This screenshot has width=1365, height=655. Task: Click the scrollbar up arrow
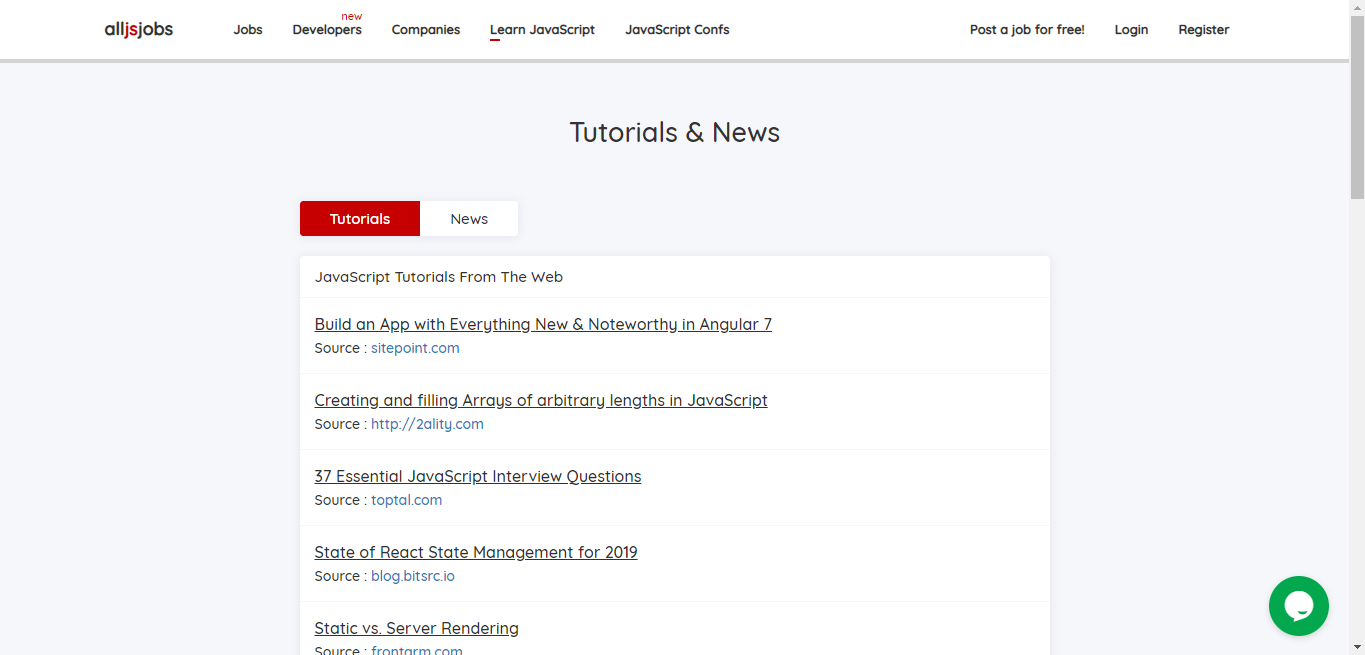coord(1357,7)
